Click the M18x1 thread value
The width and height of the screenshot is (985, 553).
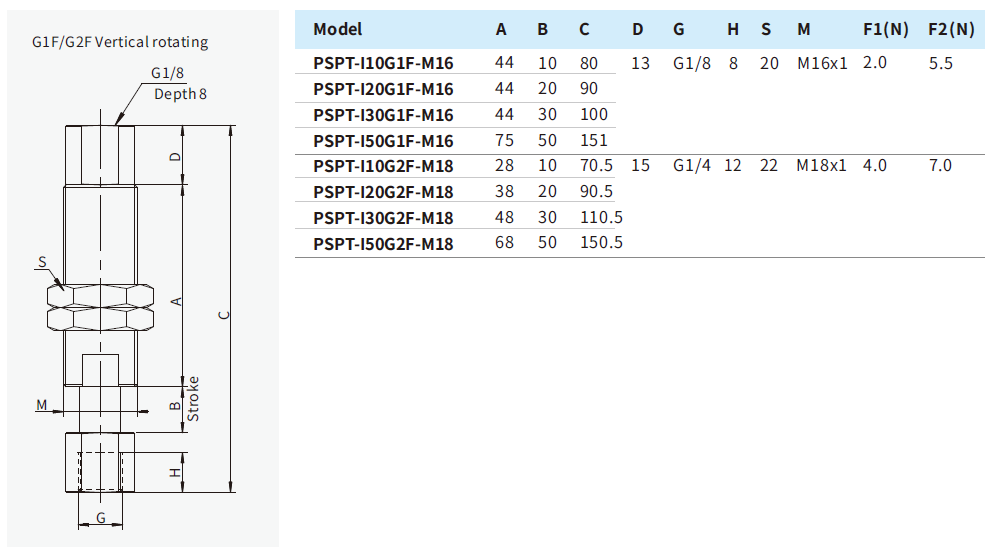[x=822, y=166]
